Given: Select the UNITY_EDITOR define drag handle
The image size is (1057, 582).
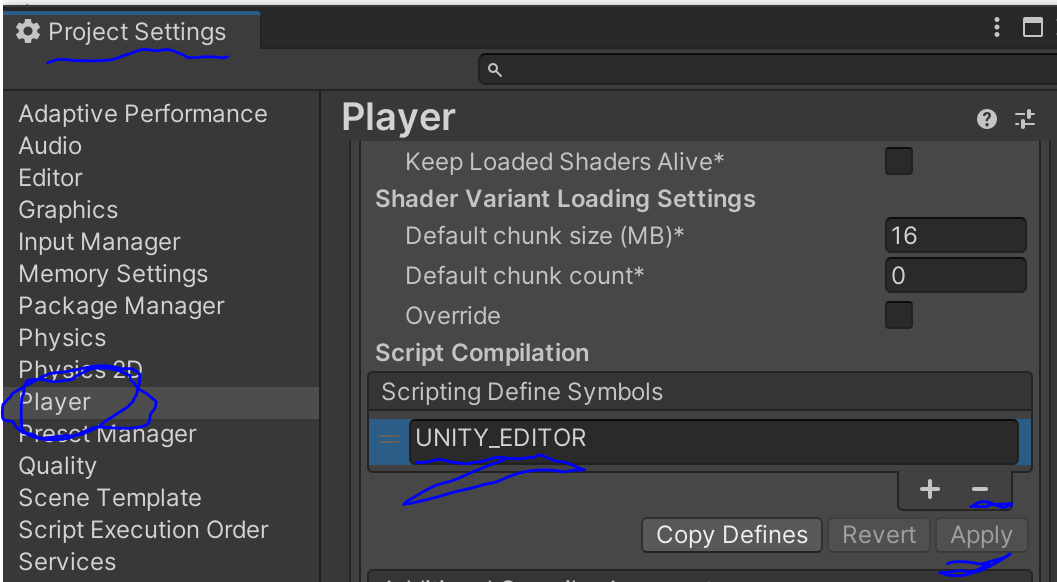Looking at the screenshot, I should (391, 438).
